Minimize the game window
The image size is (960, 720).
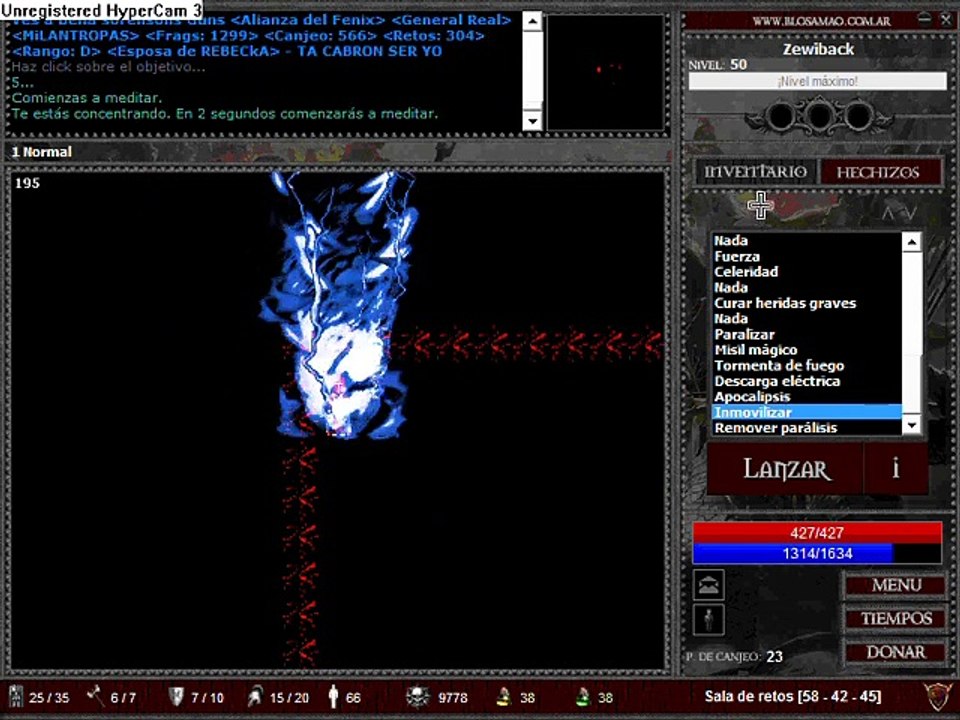click(926, 20)
